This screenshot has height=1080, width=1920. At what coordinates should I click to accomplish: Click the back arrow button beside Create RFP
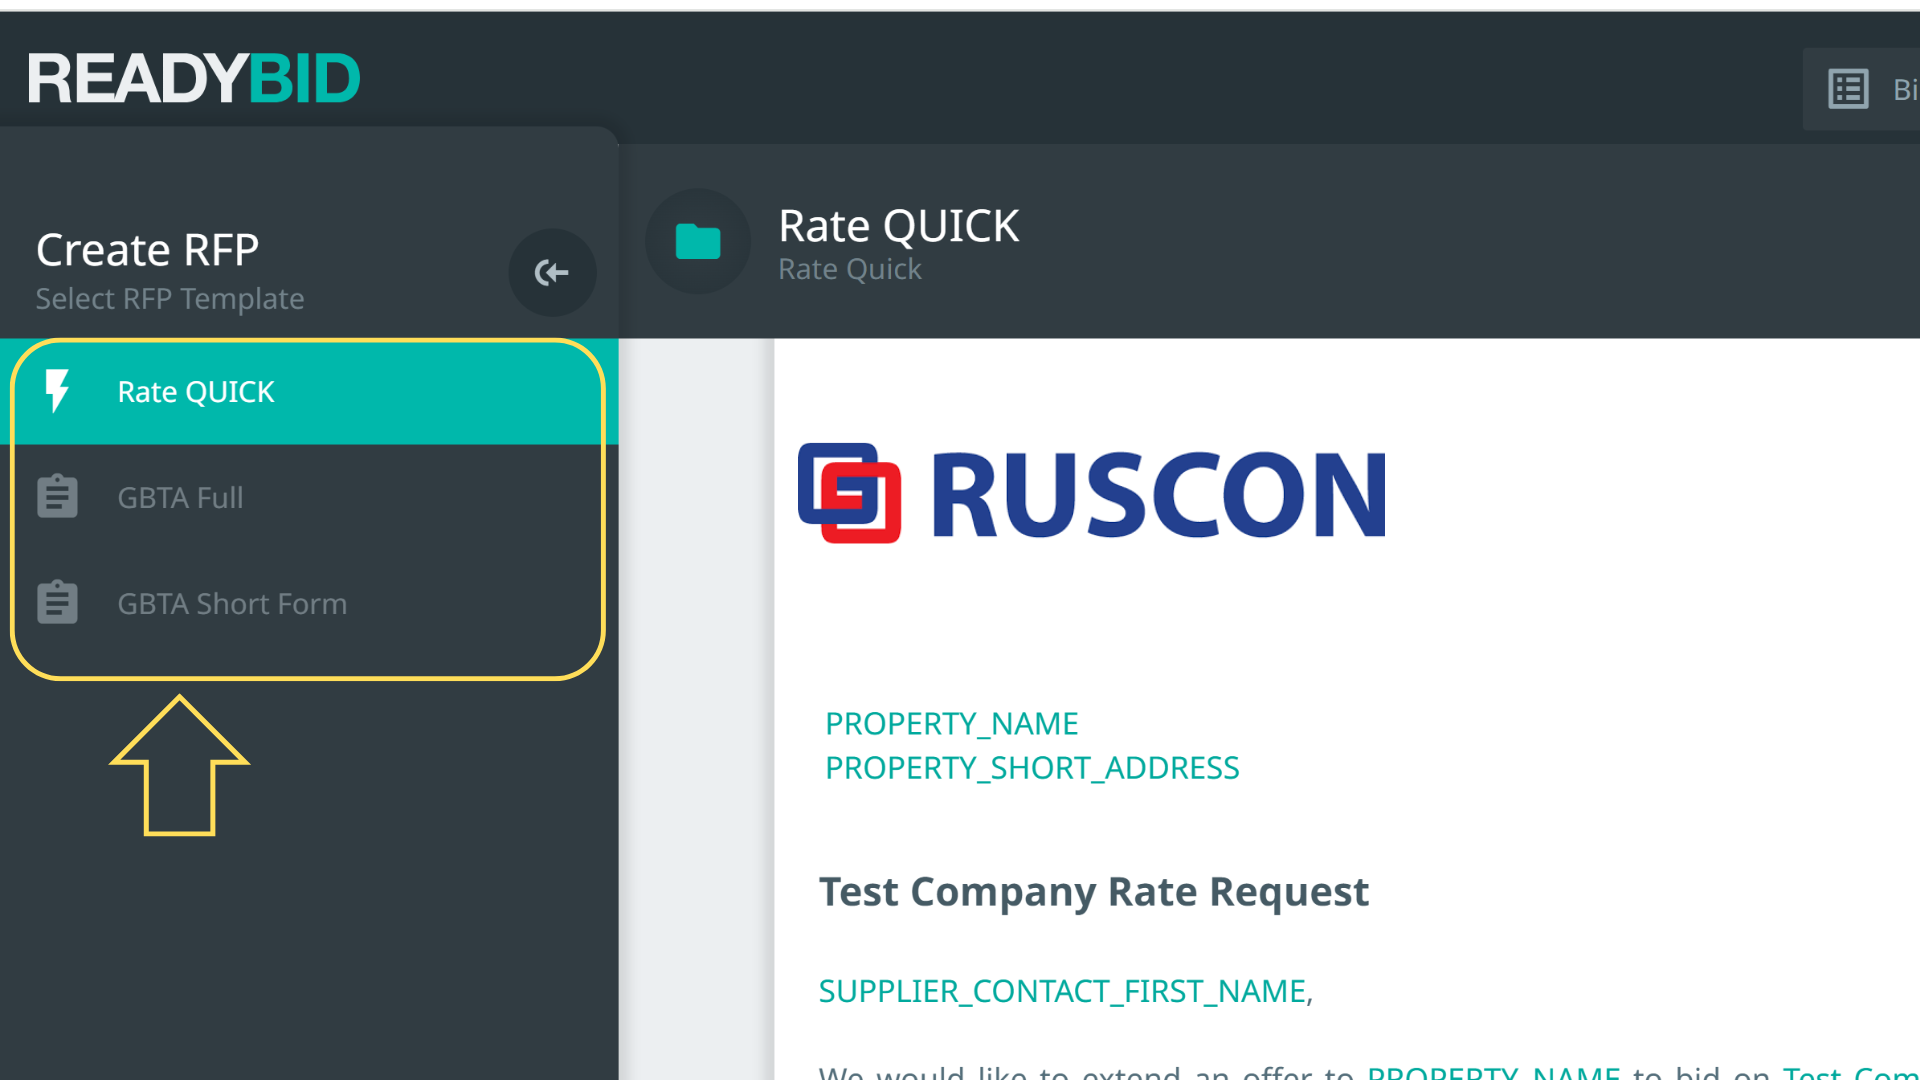552,272
